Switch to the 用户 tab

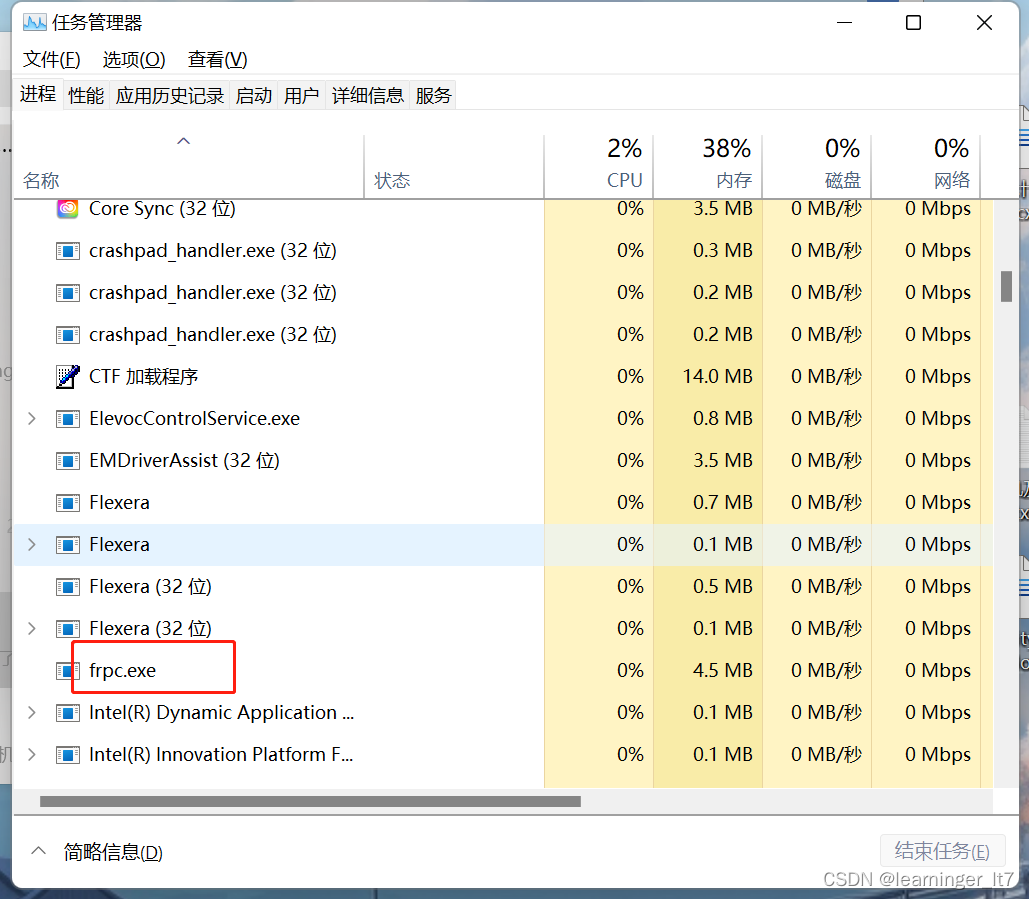tap(302, 96)
